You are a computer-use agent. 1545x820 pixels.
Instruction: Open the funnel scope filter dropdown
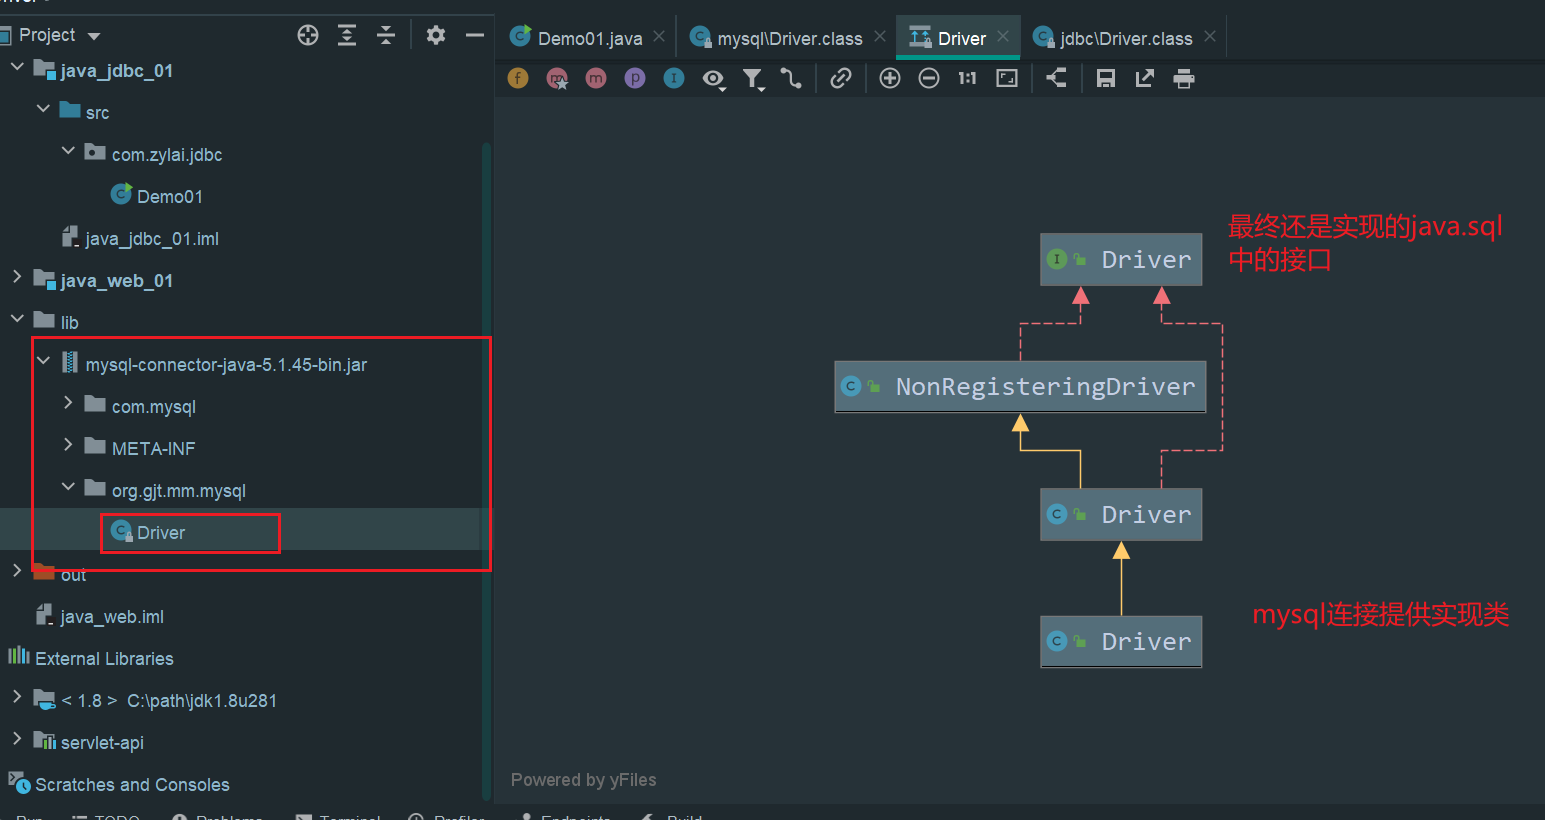click(753, 79)
